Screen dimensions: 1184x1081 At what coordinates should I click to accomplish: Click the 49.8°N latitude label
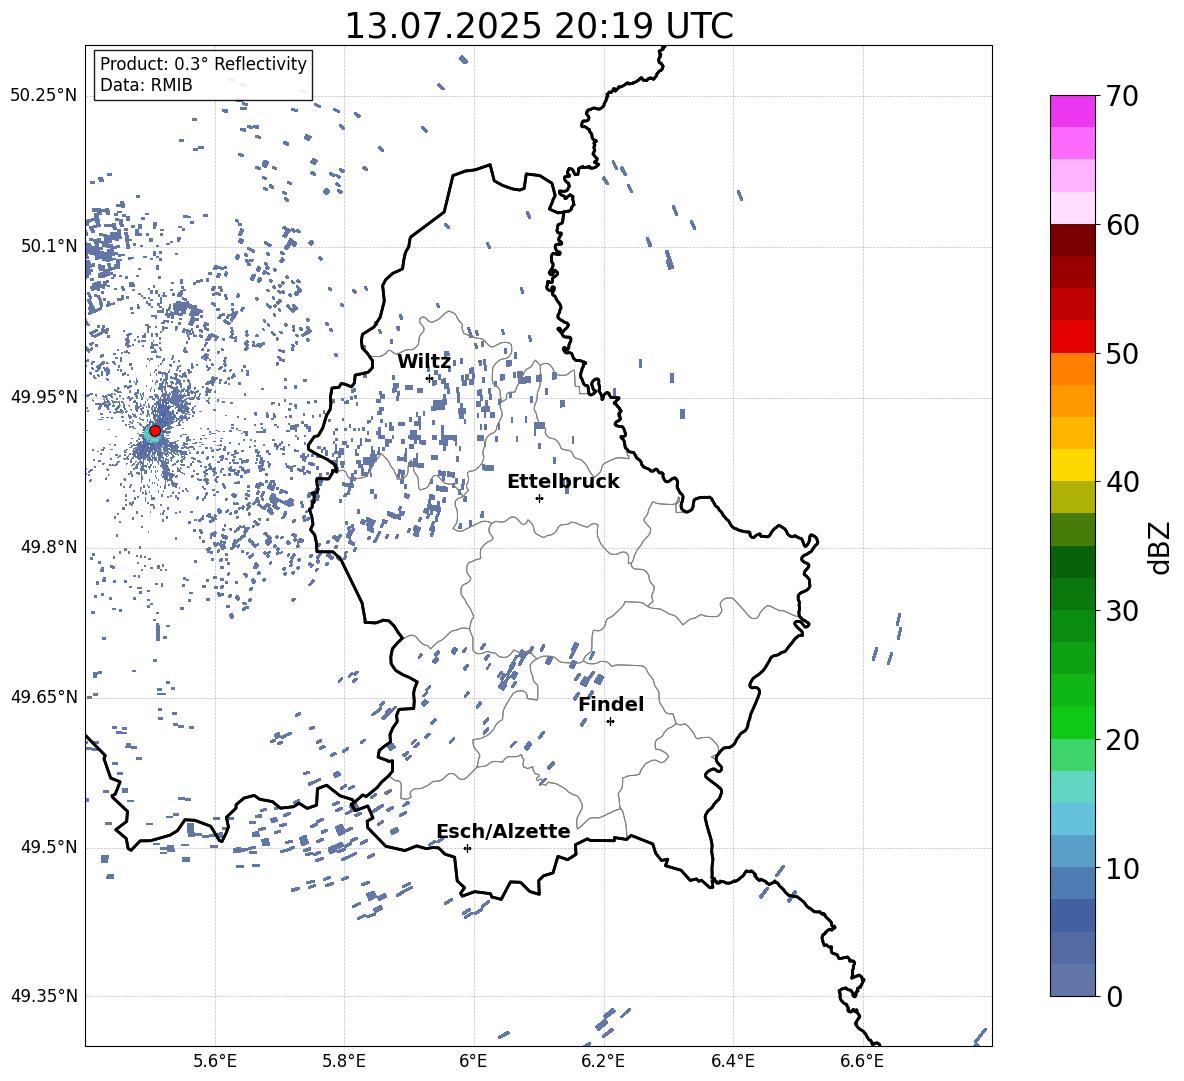[x=49, y=547]
